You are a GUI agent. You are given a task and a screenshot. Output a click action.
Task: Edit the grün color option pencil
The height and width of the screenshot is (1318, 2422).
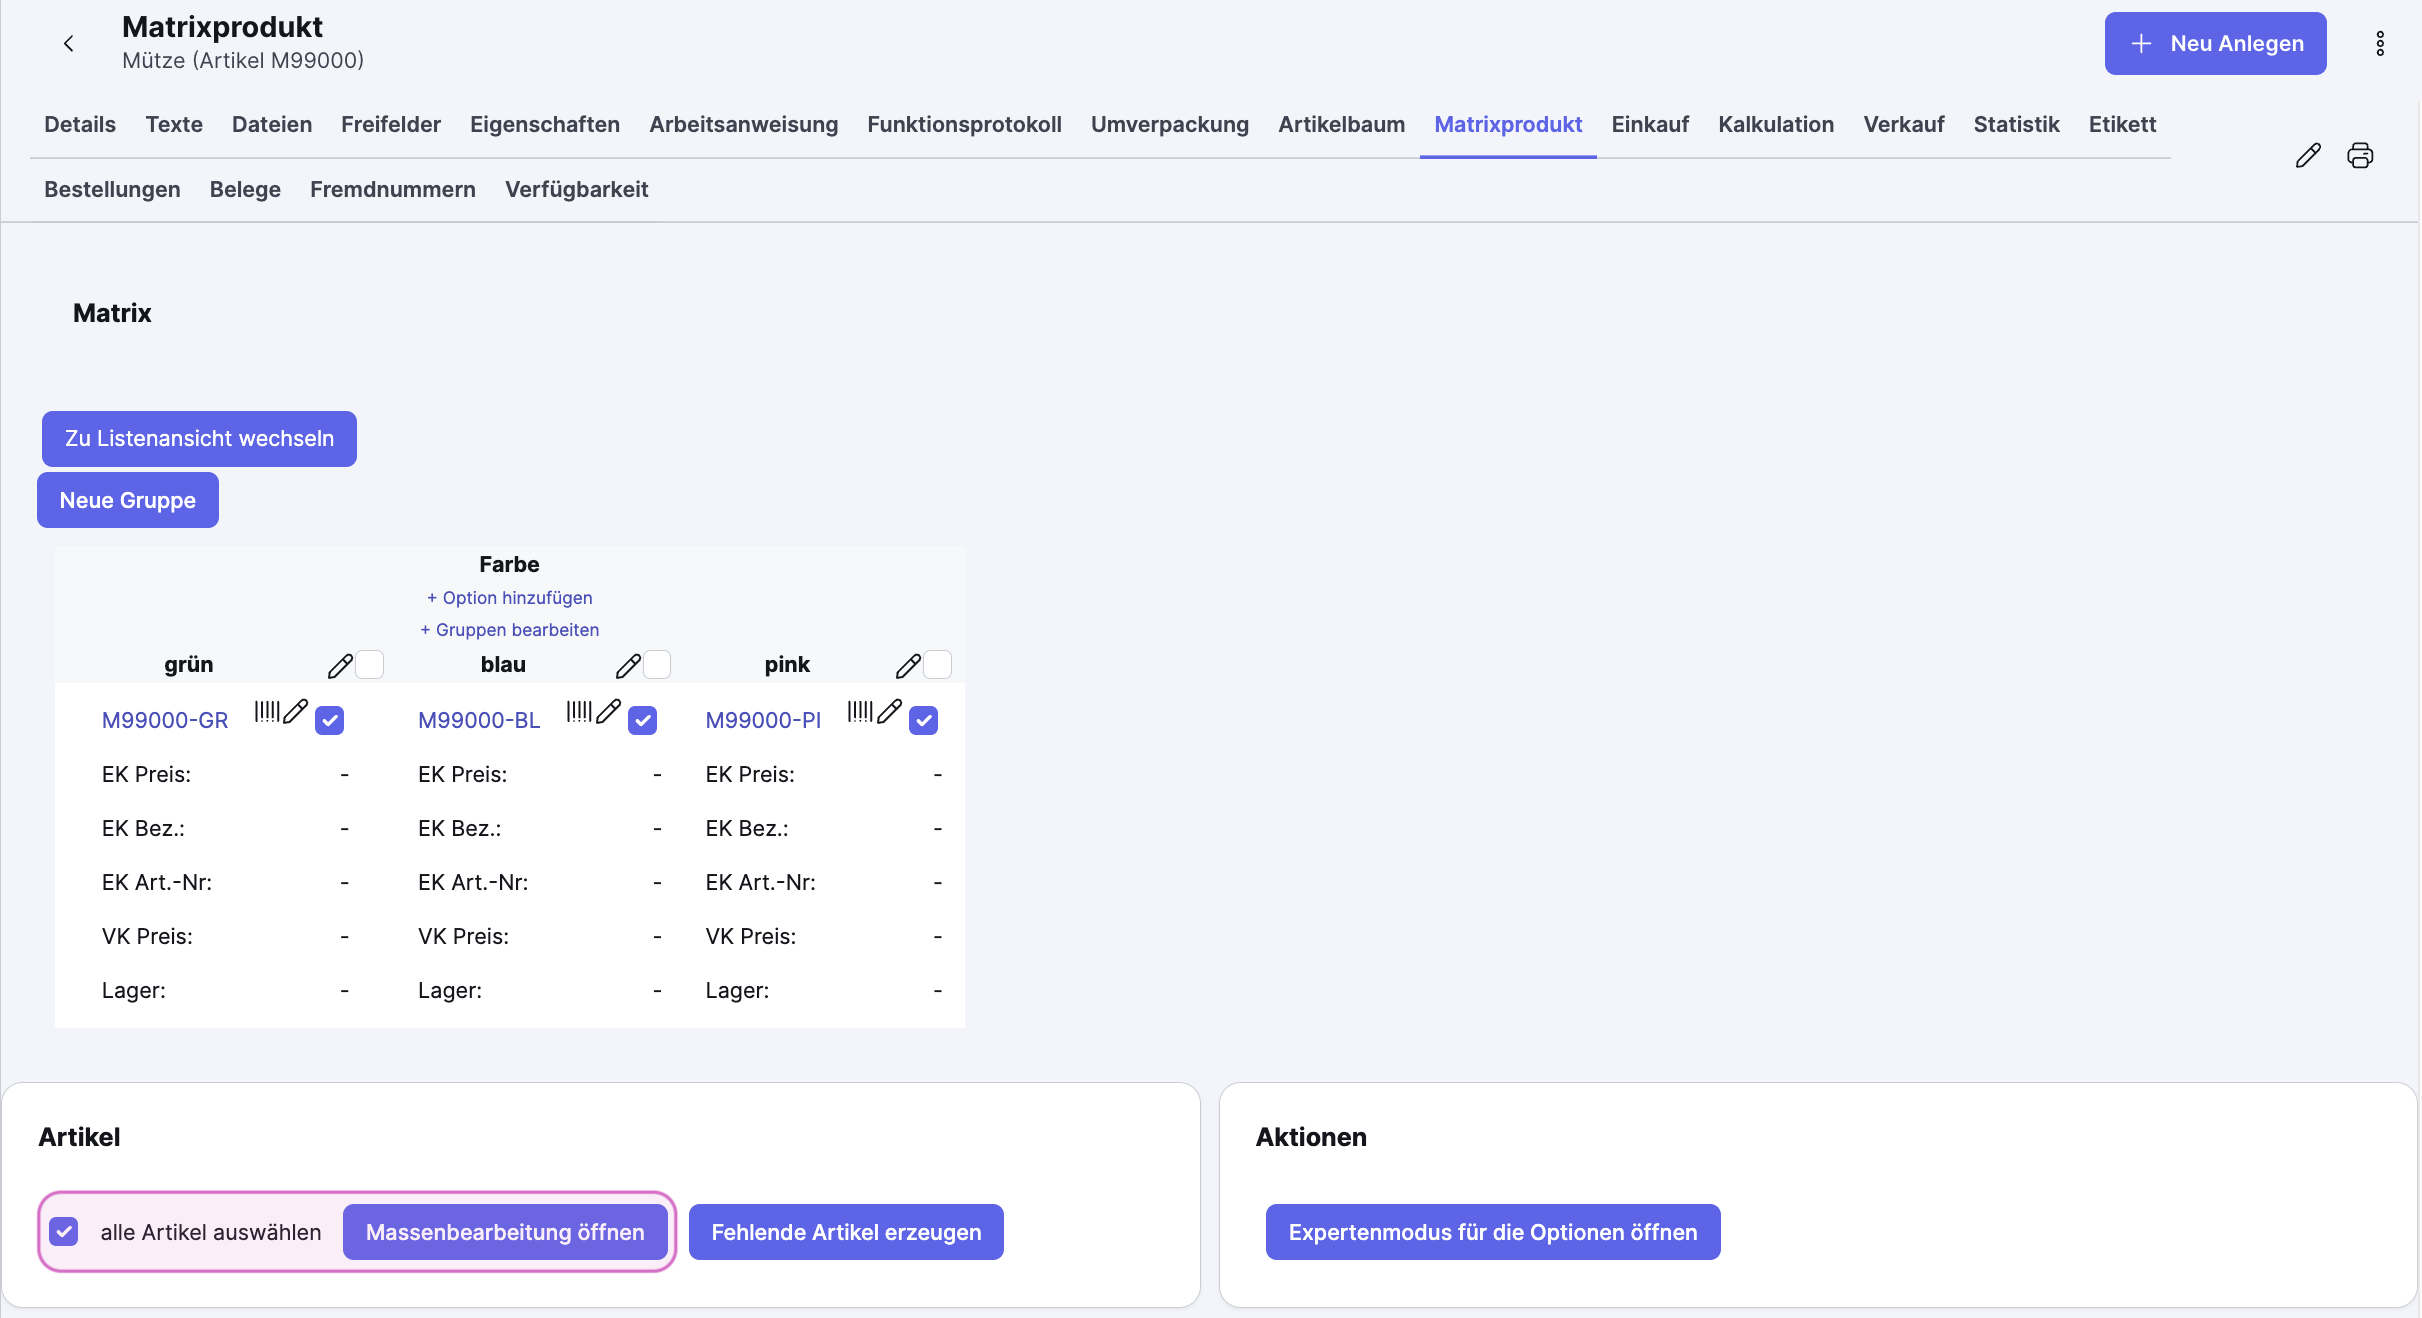[340, 665]
